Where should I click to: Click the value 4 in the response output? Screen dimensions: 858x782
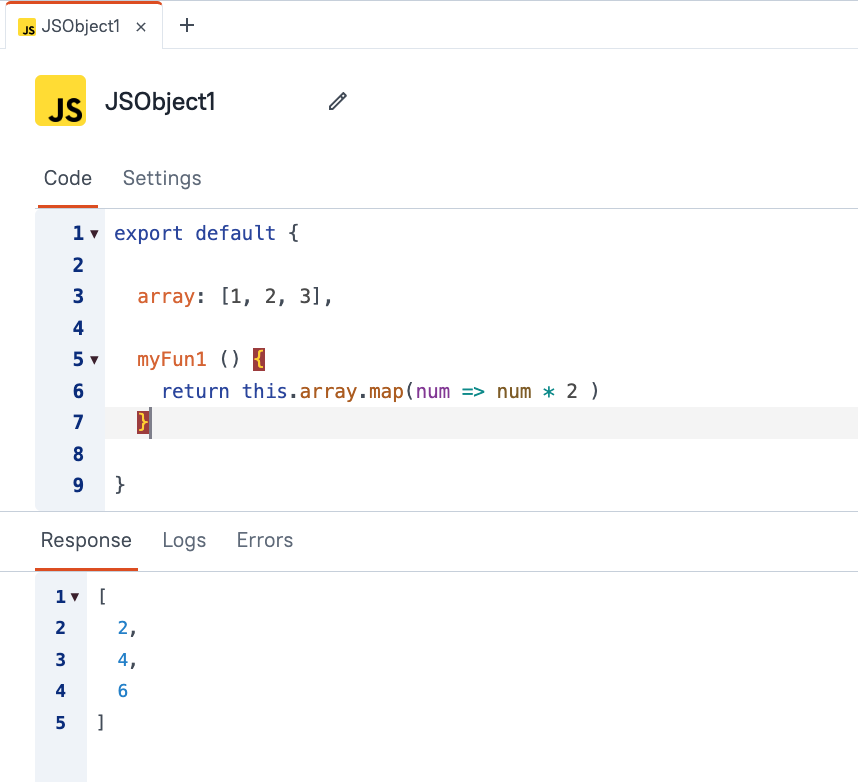pos(123,660)
